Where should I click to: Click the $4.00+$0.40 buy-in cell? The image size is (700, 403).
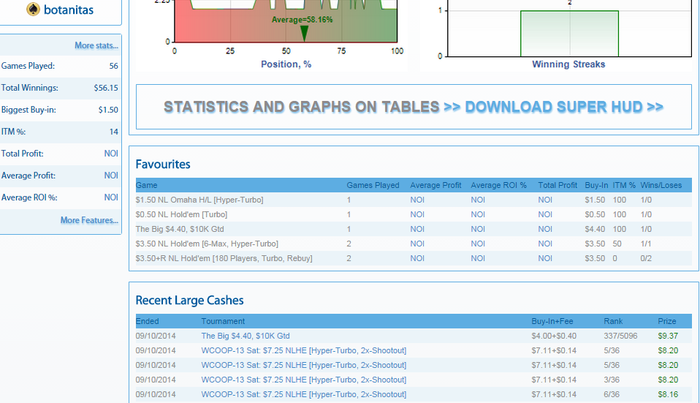[554, 336]
